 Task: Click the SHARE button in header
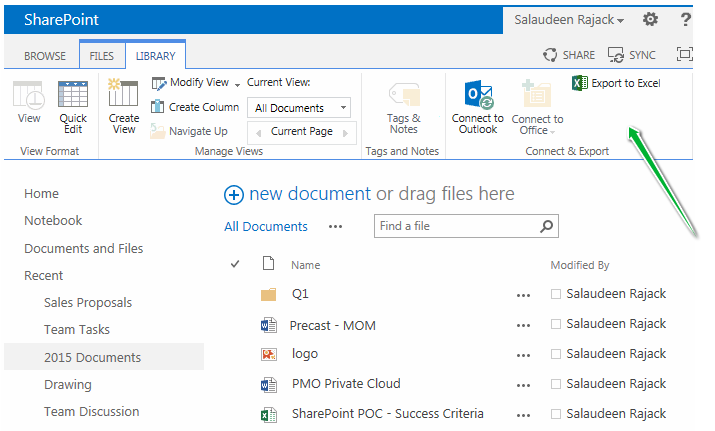[x=569, y=55]
